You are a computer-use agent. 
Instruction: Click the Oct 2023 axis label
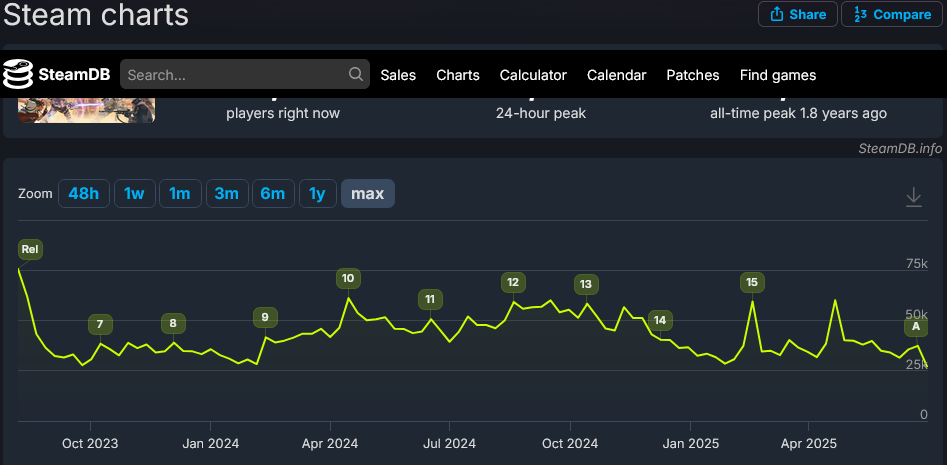click(90, 444)
